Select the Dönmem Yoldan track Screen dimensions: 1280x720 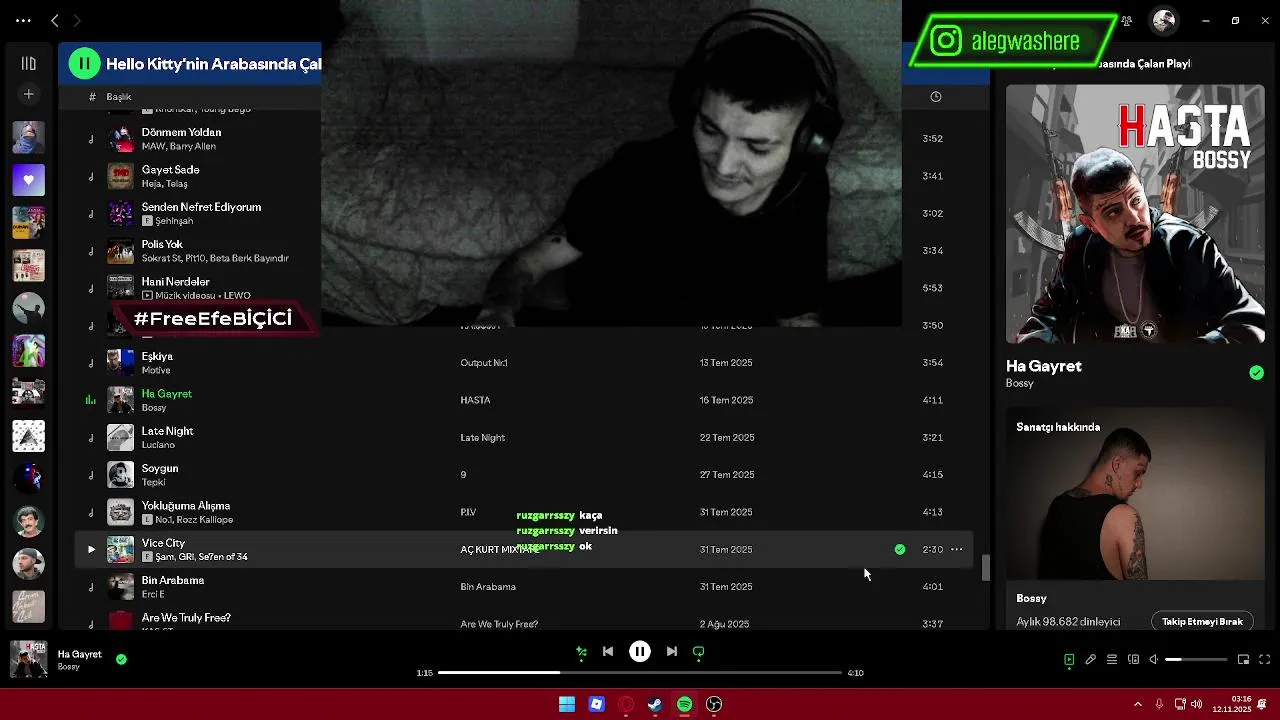click(x=181, y=132)
